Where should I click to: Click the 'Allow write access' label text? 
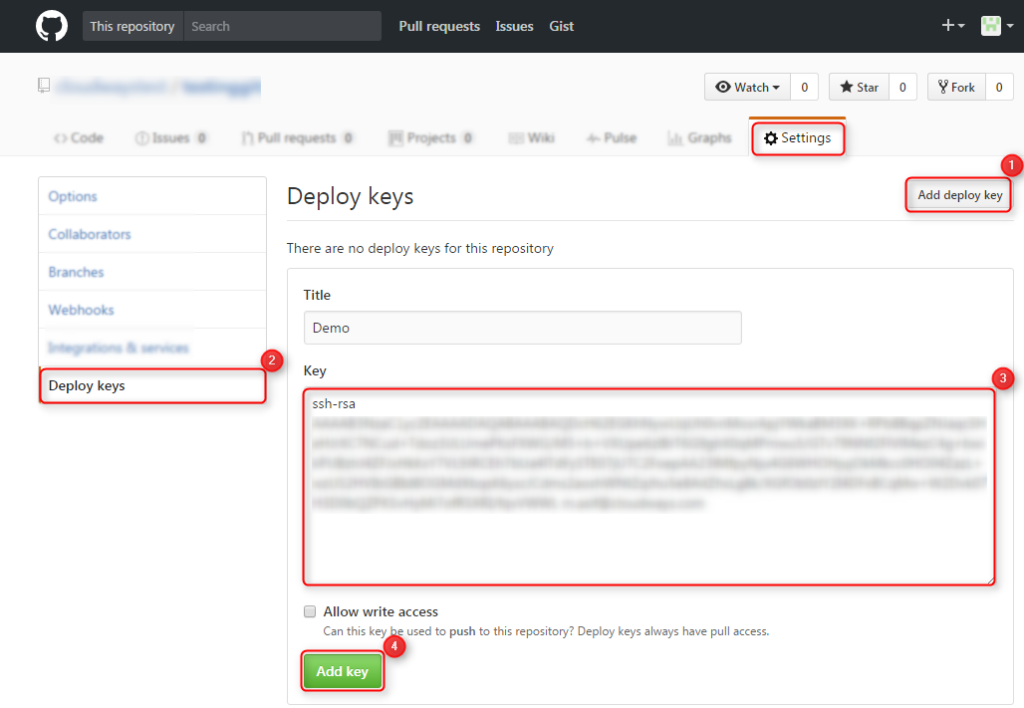(381, 611)
